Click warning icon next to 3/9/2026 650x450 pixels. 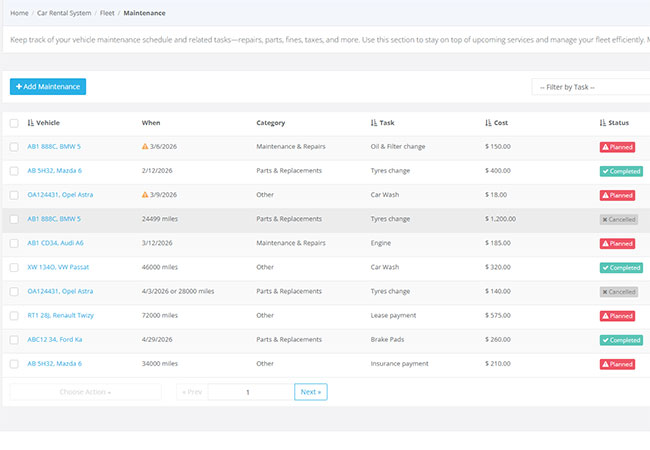(x=145, y=194)
